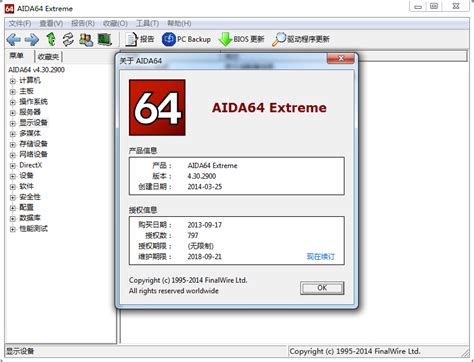Click 驱动程序更新 driver update button
The image size is (474, 362).
pos(301,39)
